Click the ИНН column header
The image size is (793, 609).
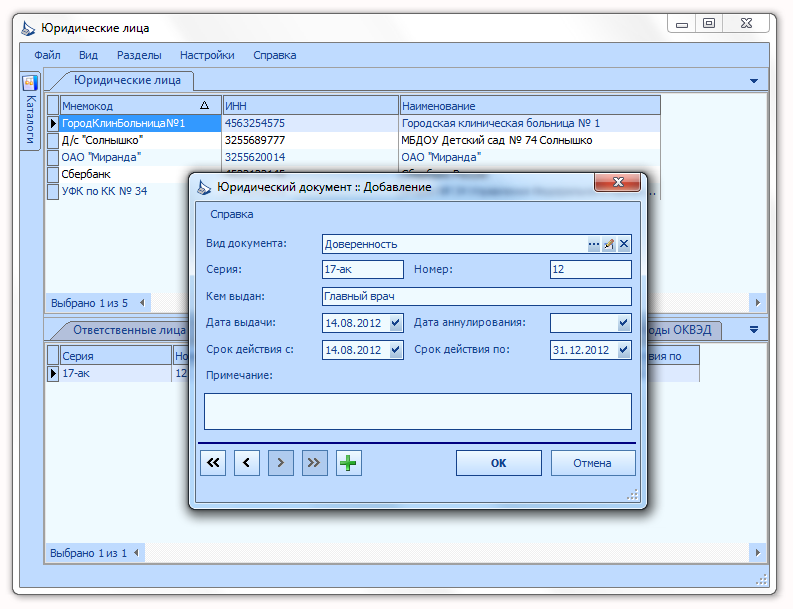point(311,105)
